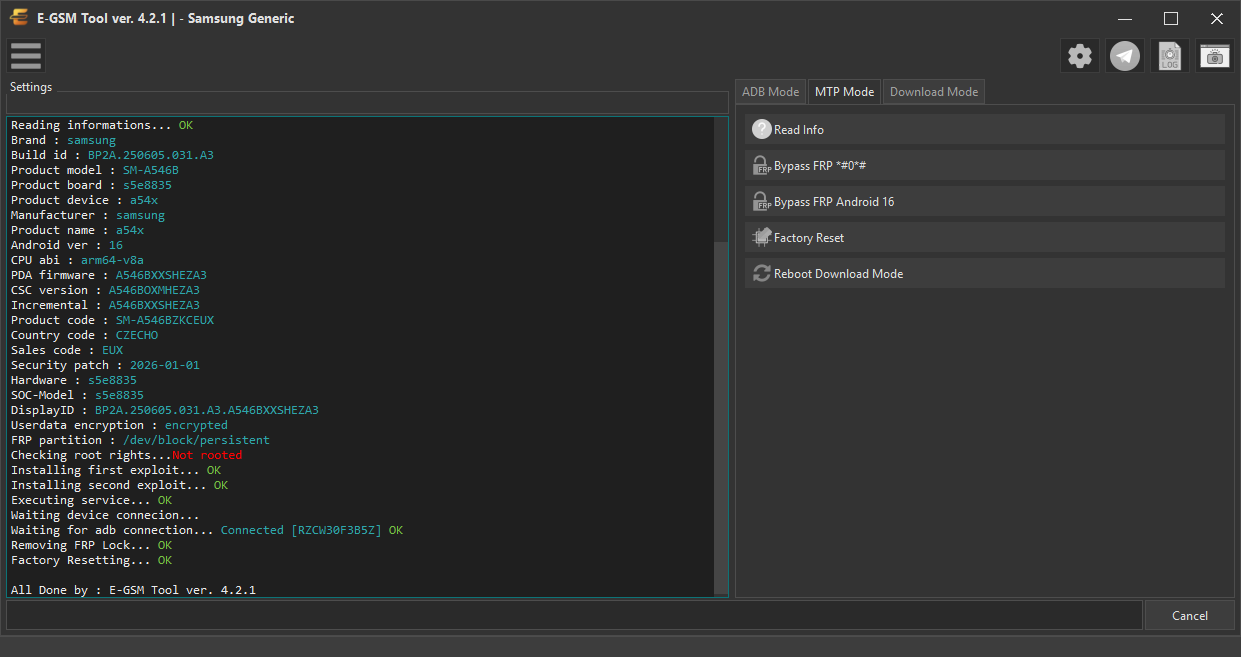Click the CSC version A546BOXMHEZA3 value
Viewport: 1241px width, 657px height.
(154, 290)
